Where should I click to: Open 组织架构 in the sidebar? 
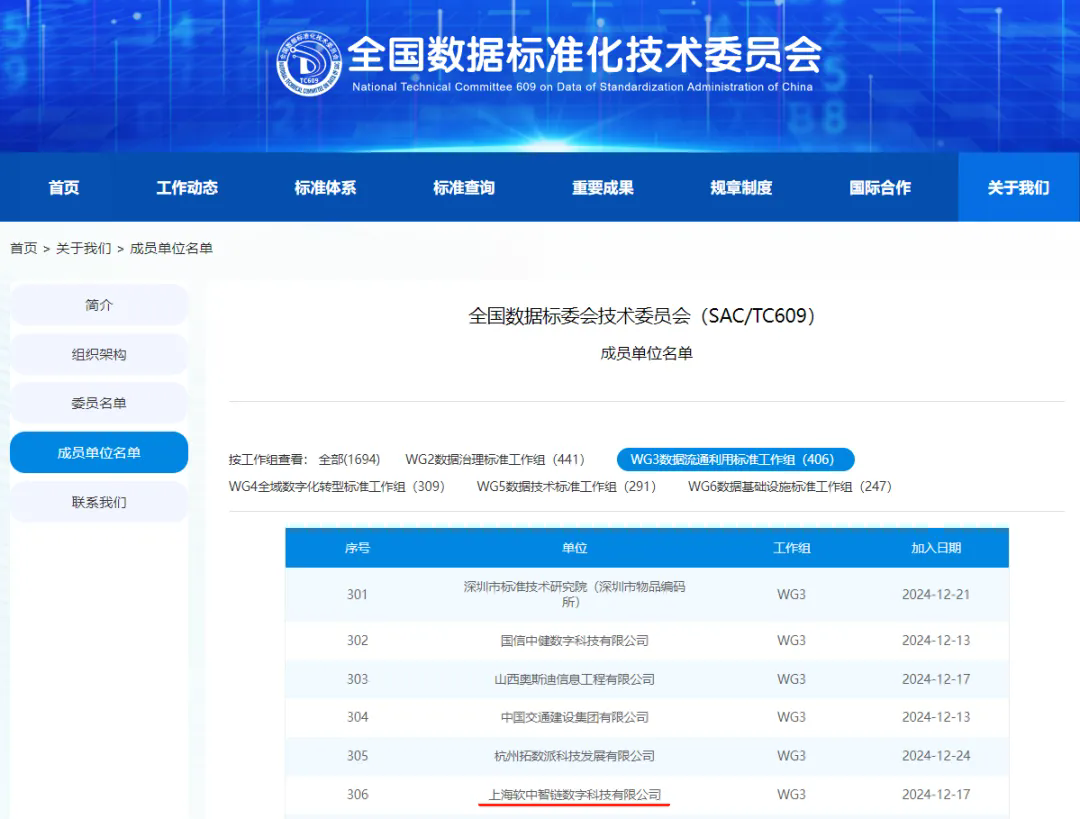[x=99, y=354]
